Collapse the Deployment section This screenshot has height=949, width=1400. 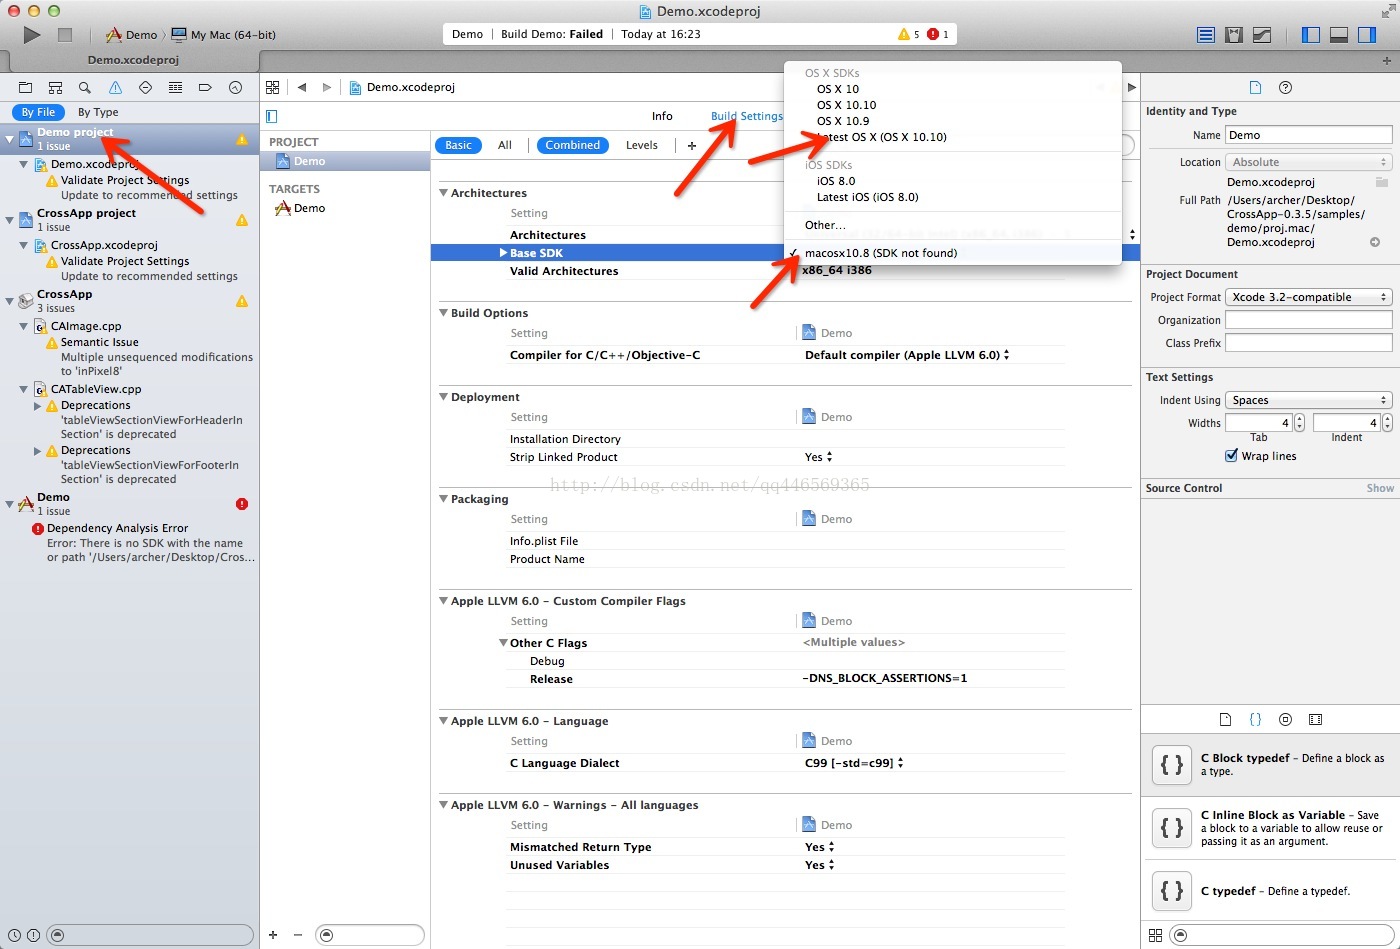coord(444,397)
